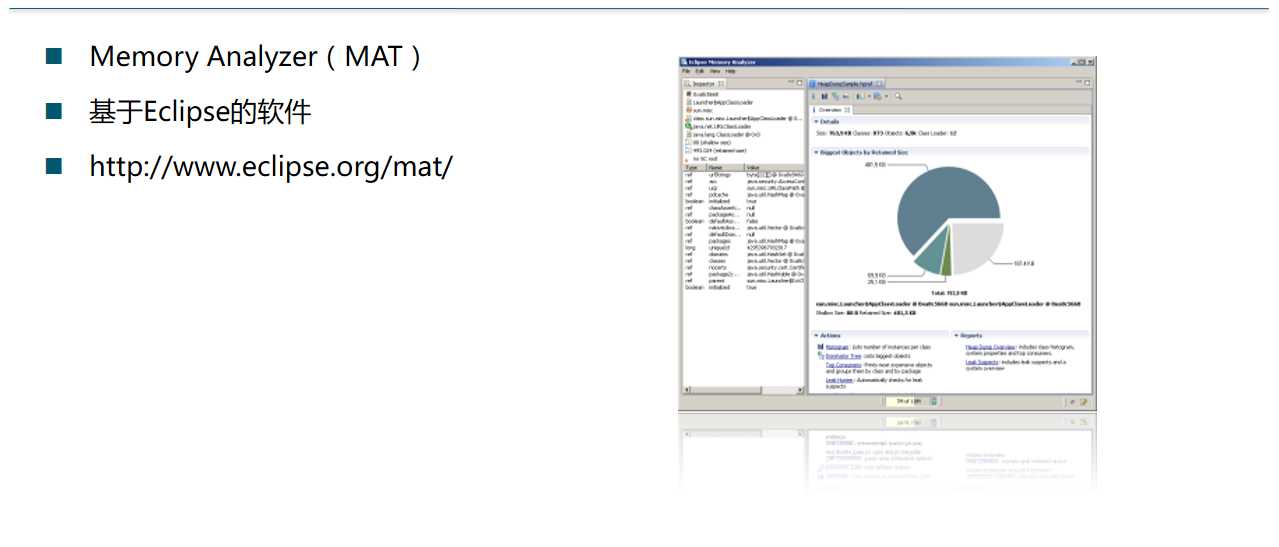The image size is (1279, 547).
Task: Minimize the Inspector view panel
Action: pyautogui.click(x=791, y=83)
